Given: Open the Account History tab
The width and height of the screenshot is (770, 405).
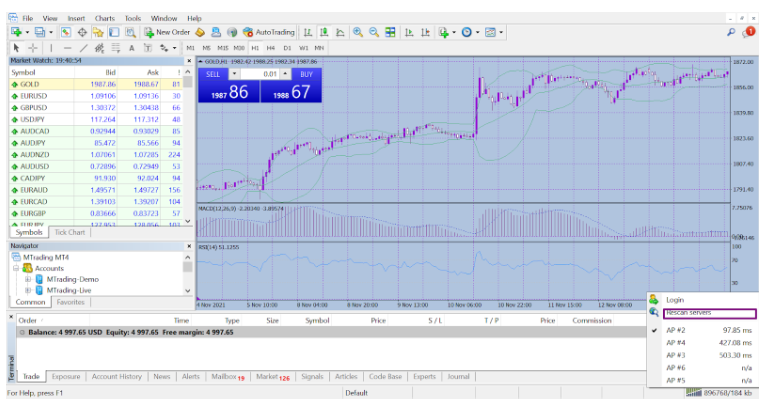Looking at the screenshot, I should click(x=116, y=377).
